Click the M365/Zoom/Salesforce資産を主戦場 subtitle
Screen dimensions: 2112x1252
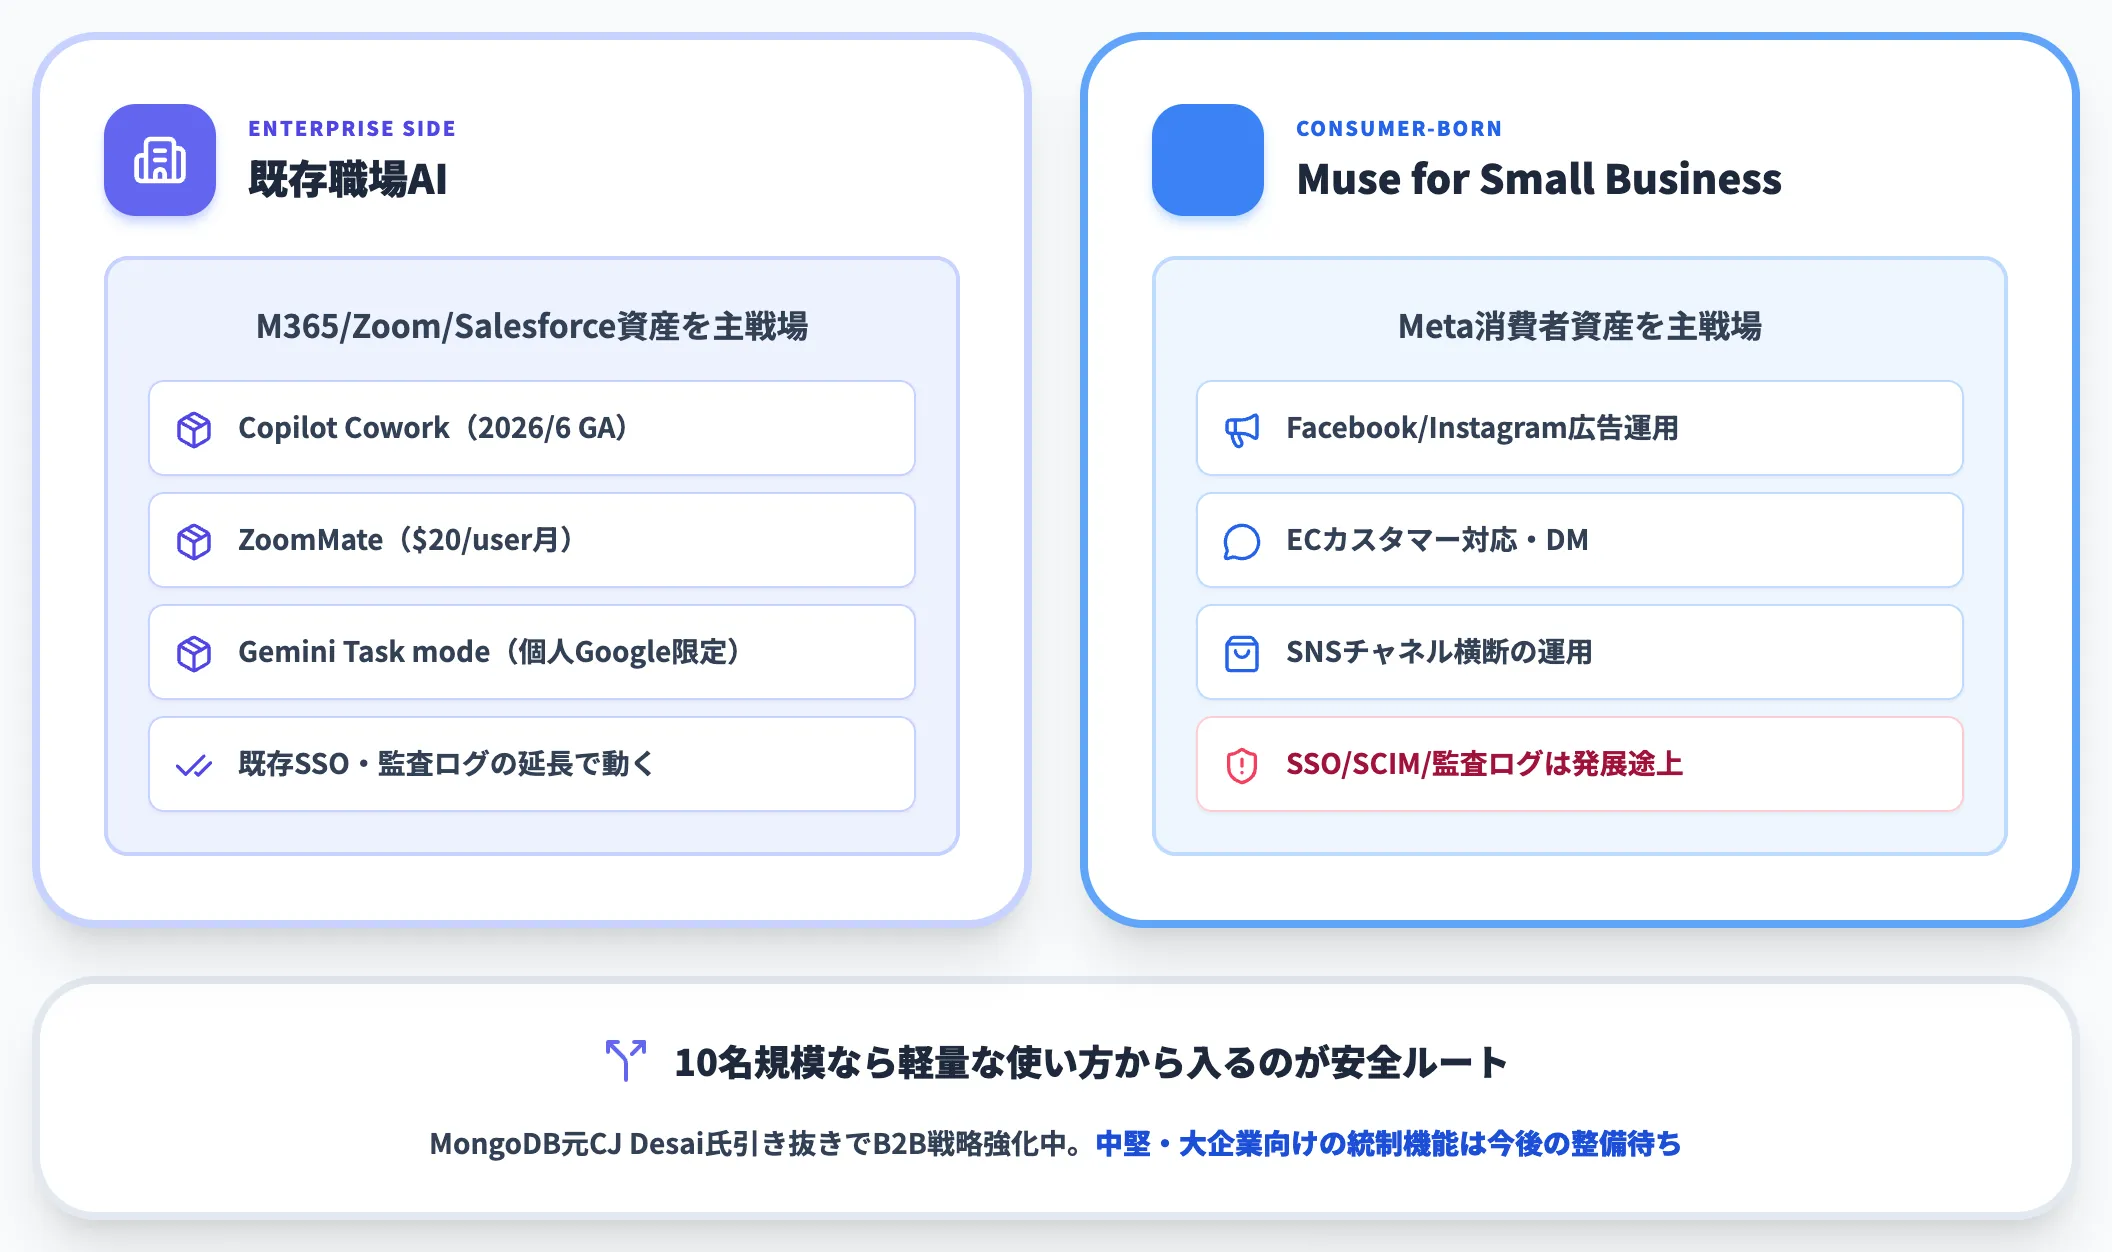click(x=532, y=326)
